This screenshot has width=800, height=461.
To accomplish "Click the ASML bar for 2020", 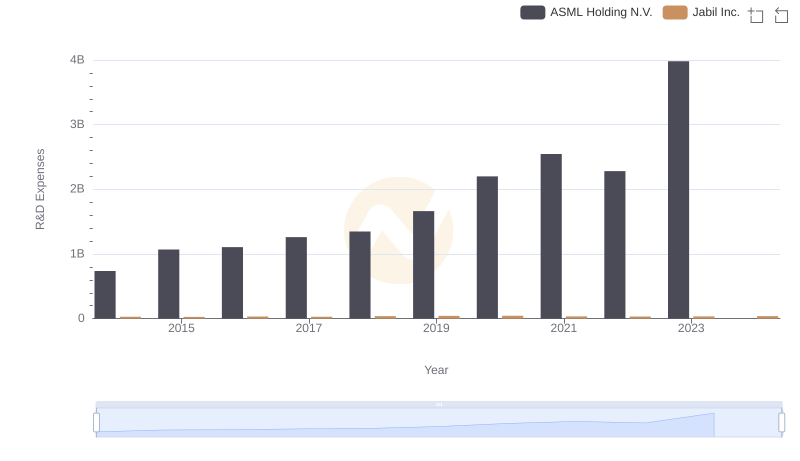I will tap(487, 247).
